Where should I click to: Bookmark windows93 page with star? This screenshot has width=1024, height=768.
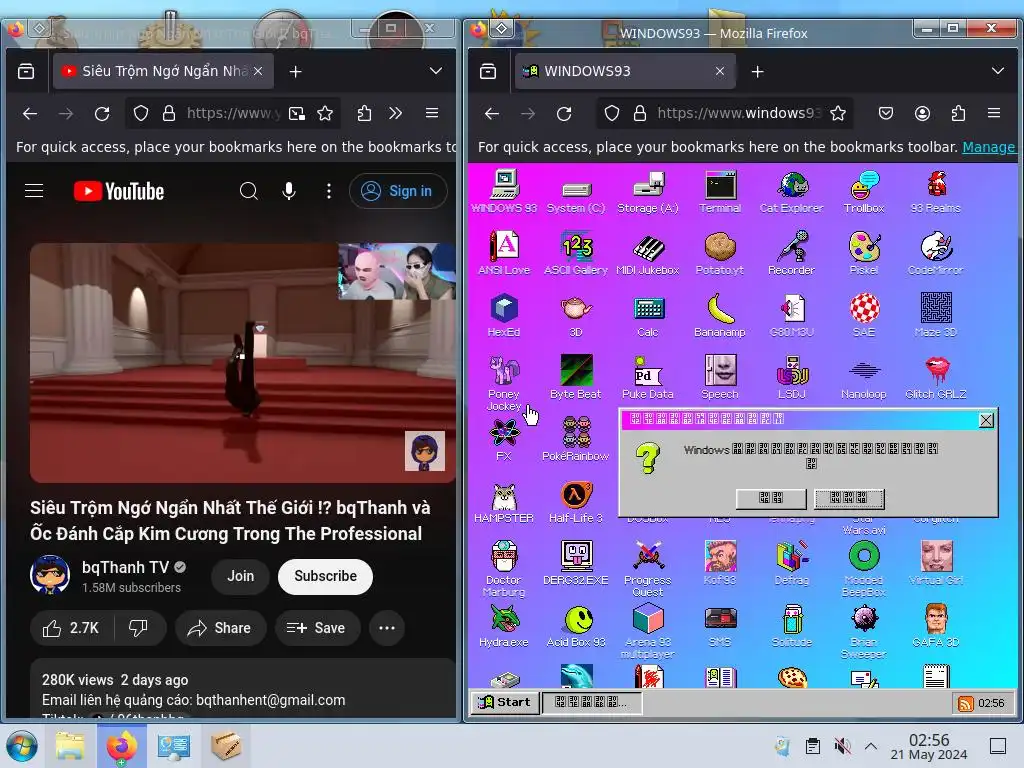(838, 113)
